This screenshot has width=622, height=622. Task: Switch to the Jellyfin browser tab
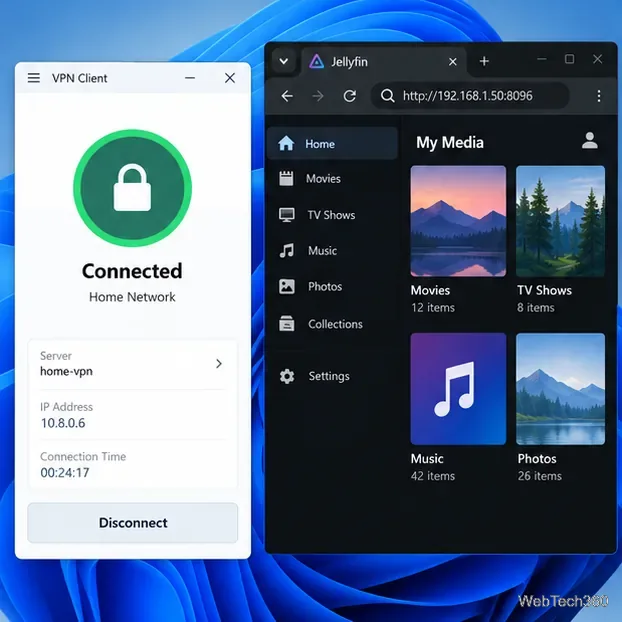pyautogui.click(x=381, y=61)
